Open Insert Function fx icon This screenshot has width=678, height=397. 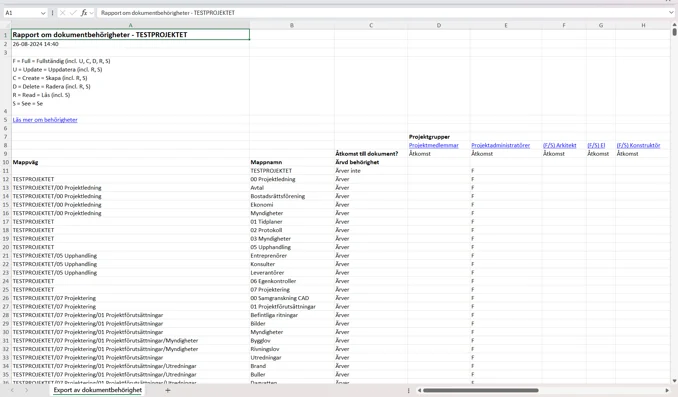tap(84, 13)
